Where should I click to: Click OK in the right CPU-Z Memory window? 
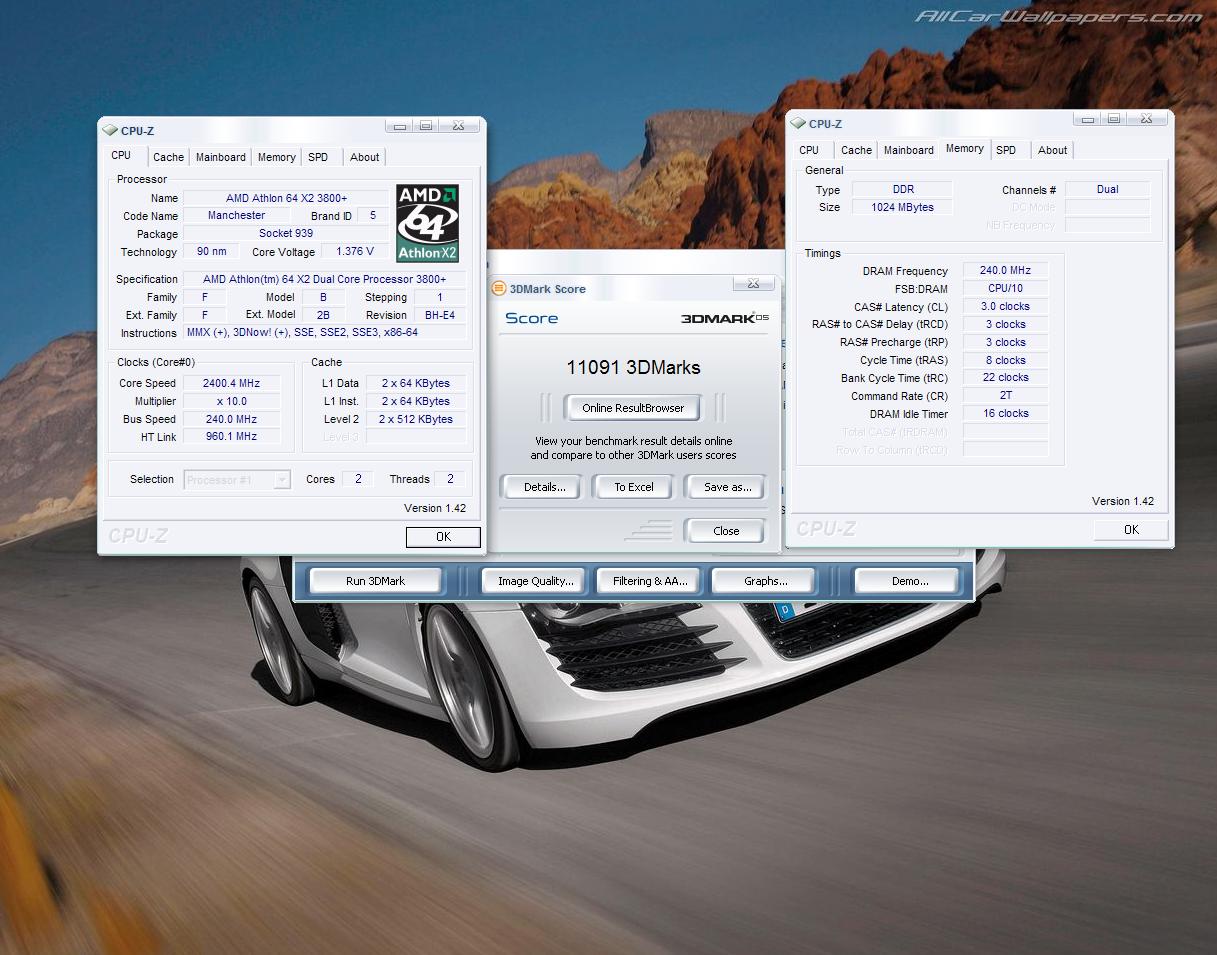pos(1131,530)
